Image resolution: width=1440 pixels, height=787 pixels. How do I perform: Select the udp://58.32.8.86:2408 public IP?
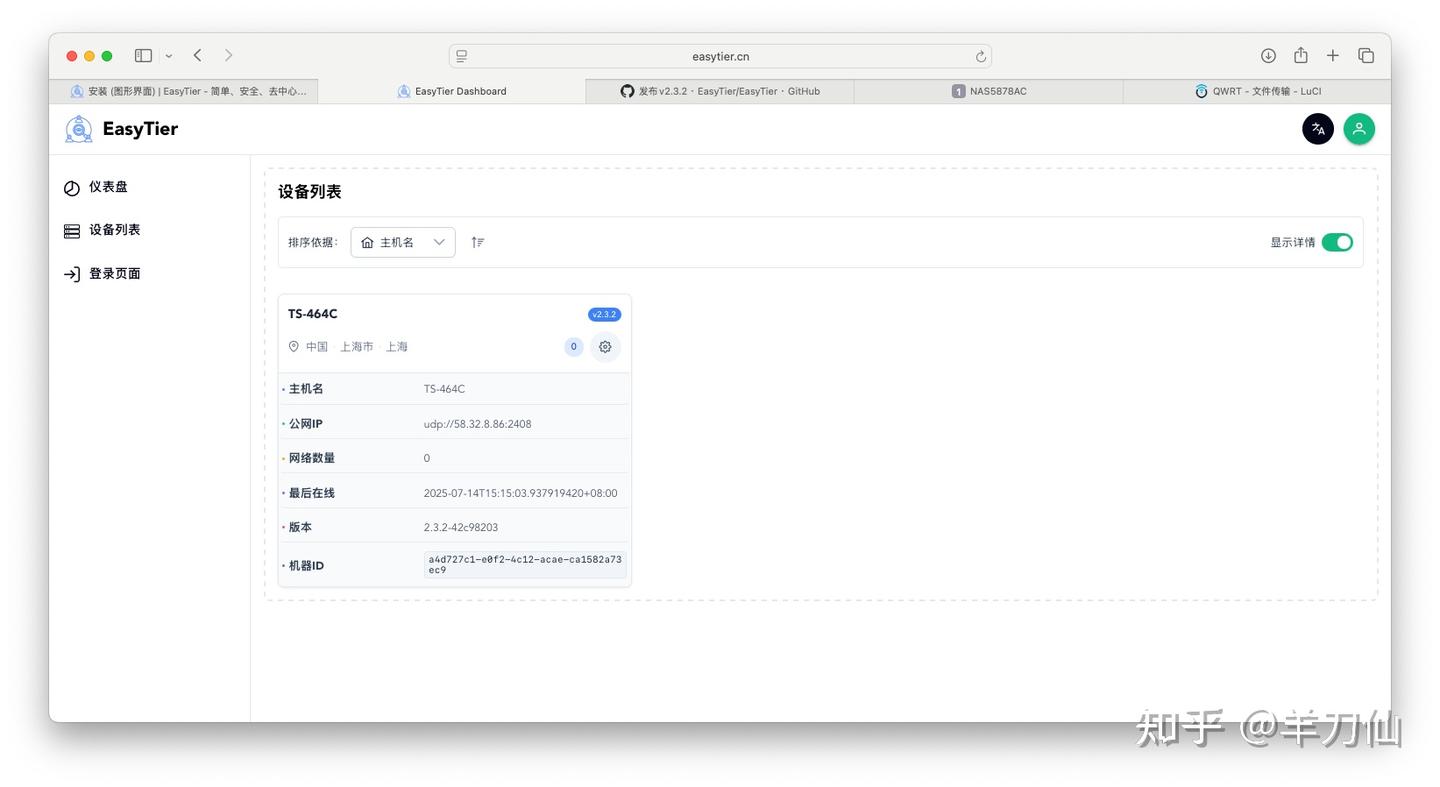[478, 424]
